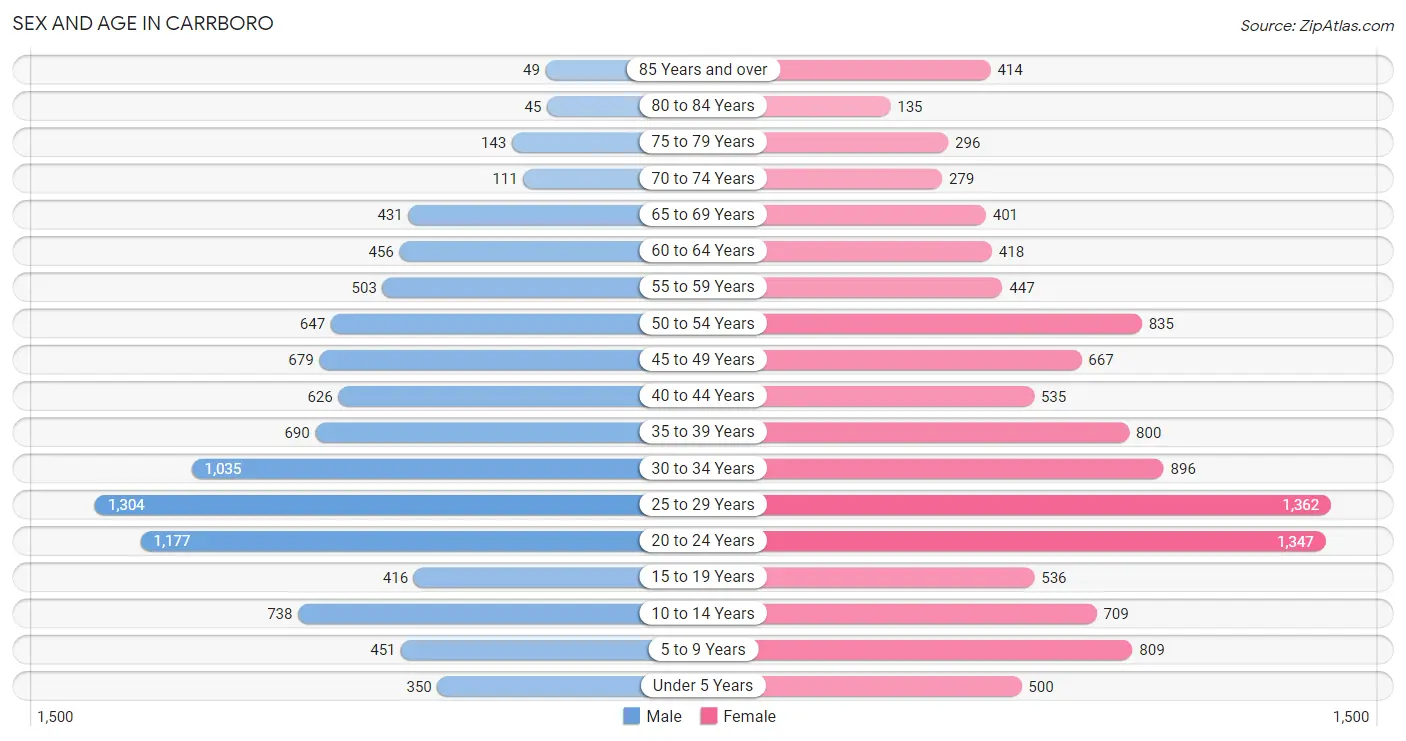Click the 85 Years and over label
Image resolution: width=1406 pixels, height=741 pixels.
point(703,70)
